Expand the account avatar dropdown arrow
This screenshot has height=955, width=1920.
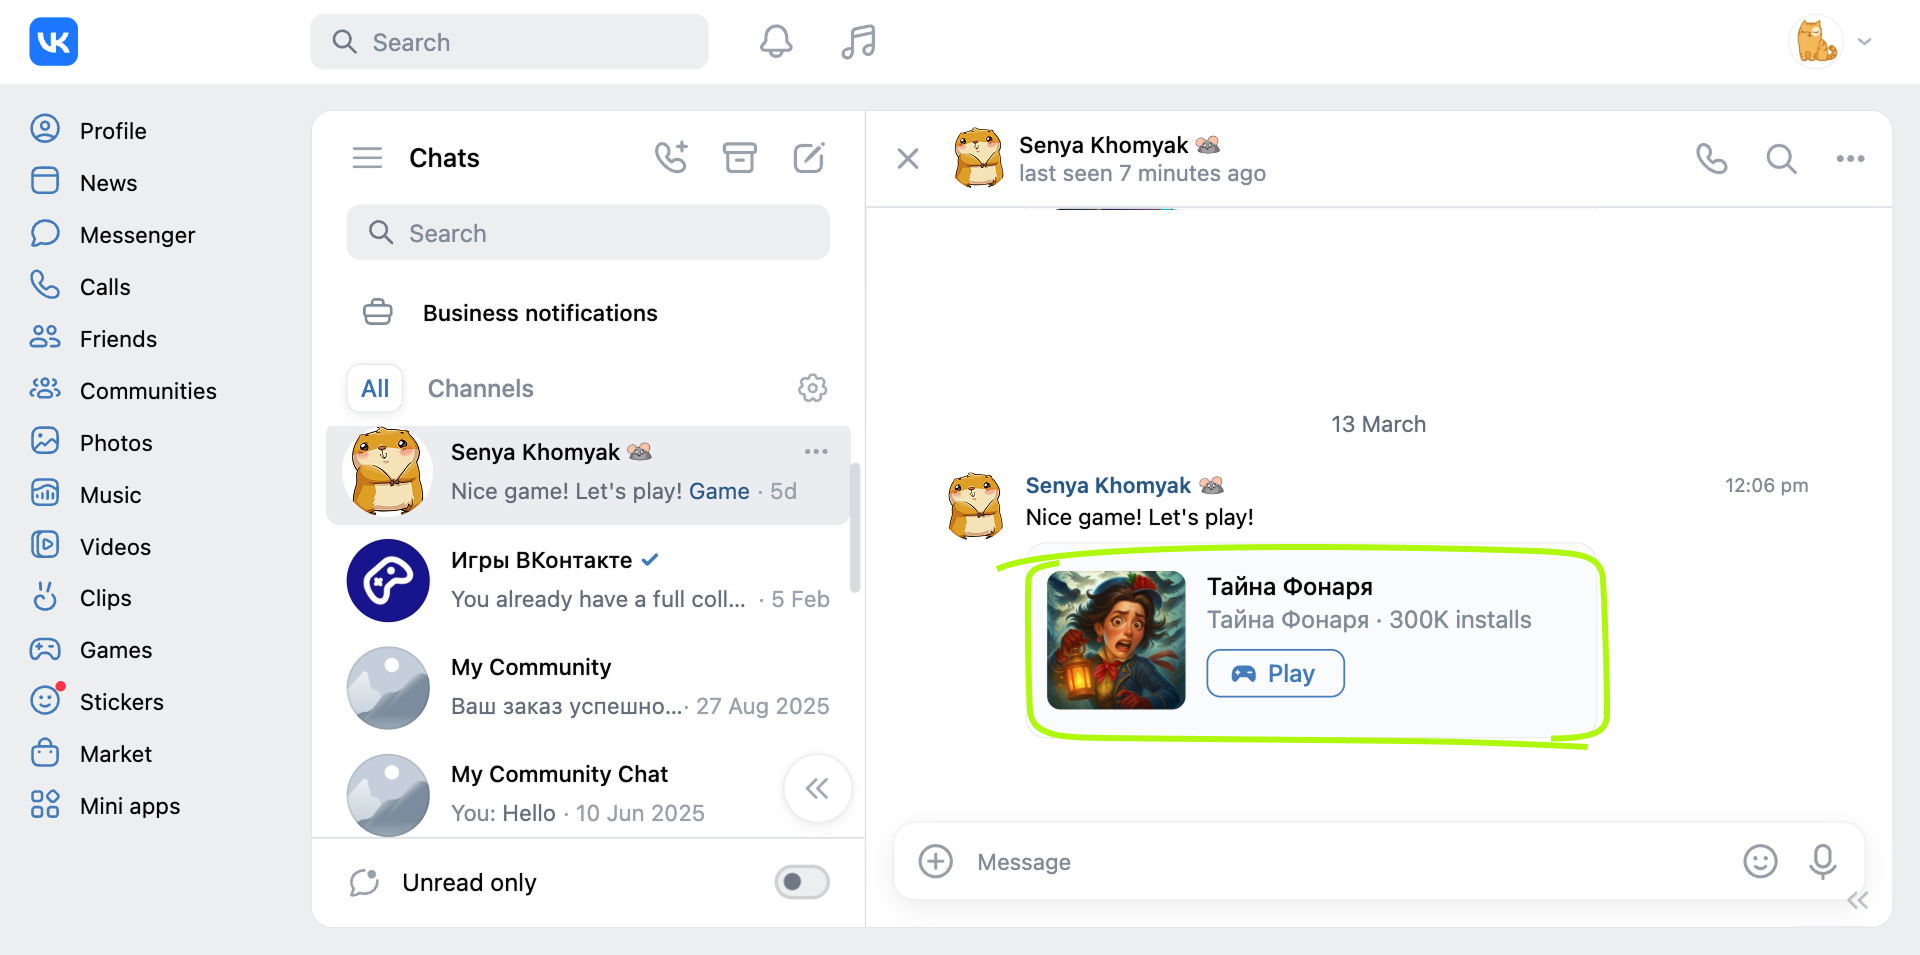(1865, 42)
